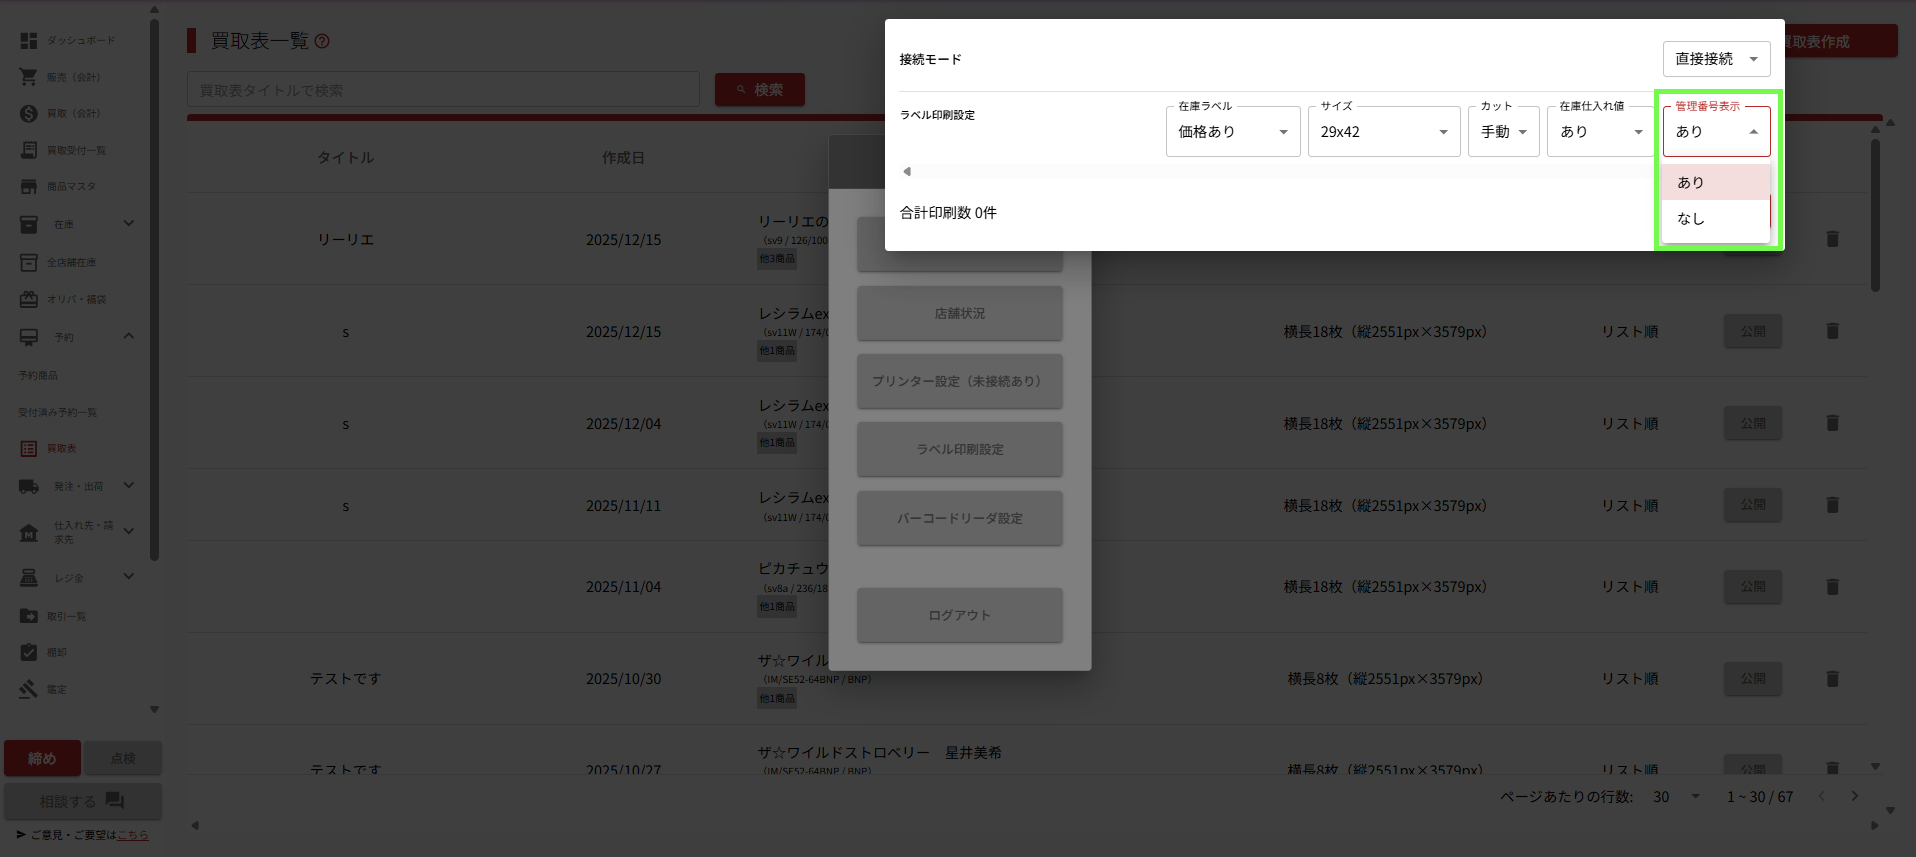Screen dimensions: 1916x857
Task: Click the 買取表タイトルで検索 search field
Action: pos(442,90)
